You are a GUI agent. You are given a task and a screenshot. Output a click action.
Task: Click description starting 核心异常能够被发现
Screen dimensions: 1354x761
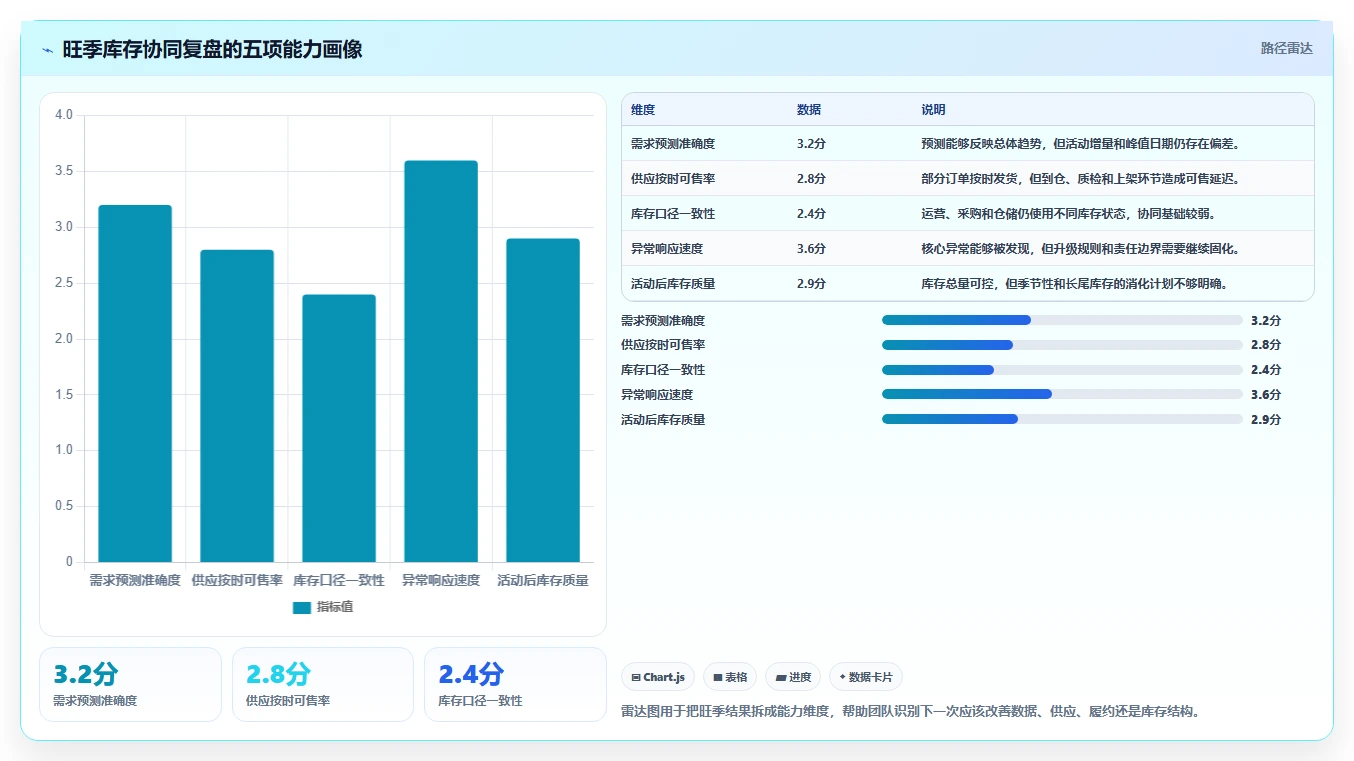click(1080, 249)
